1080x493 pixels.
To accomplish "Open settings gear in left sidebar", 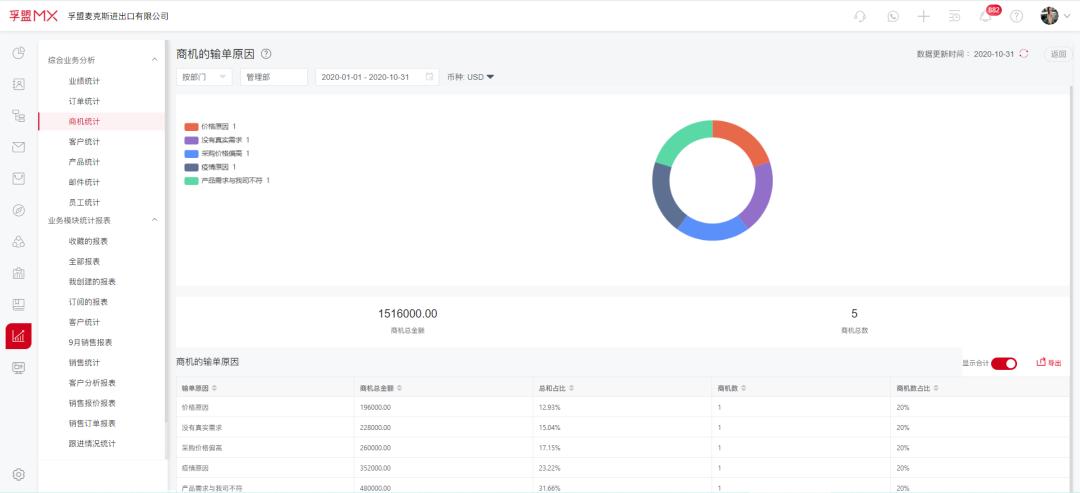I will tap(18, 474).
